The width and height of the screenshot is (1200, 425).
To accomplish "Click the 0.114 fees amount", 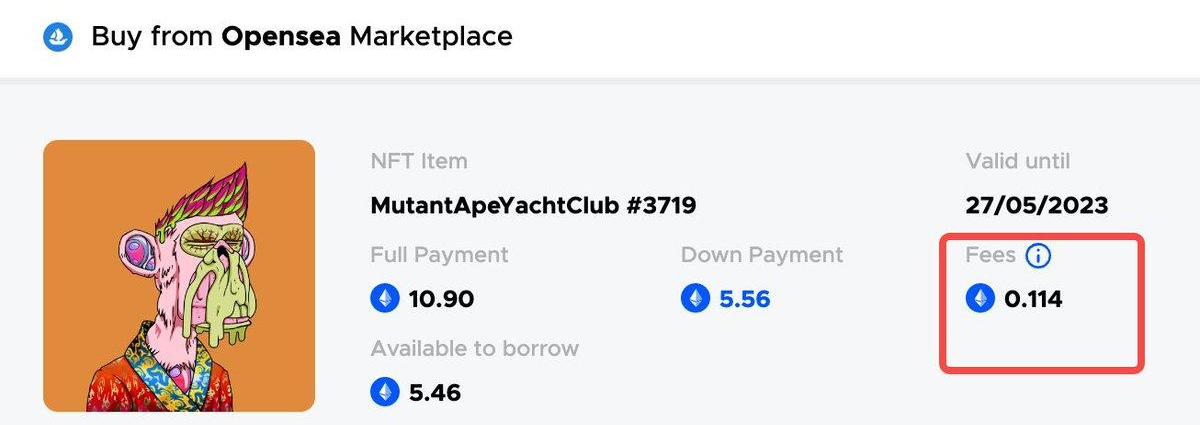I will [1033, 298].
